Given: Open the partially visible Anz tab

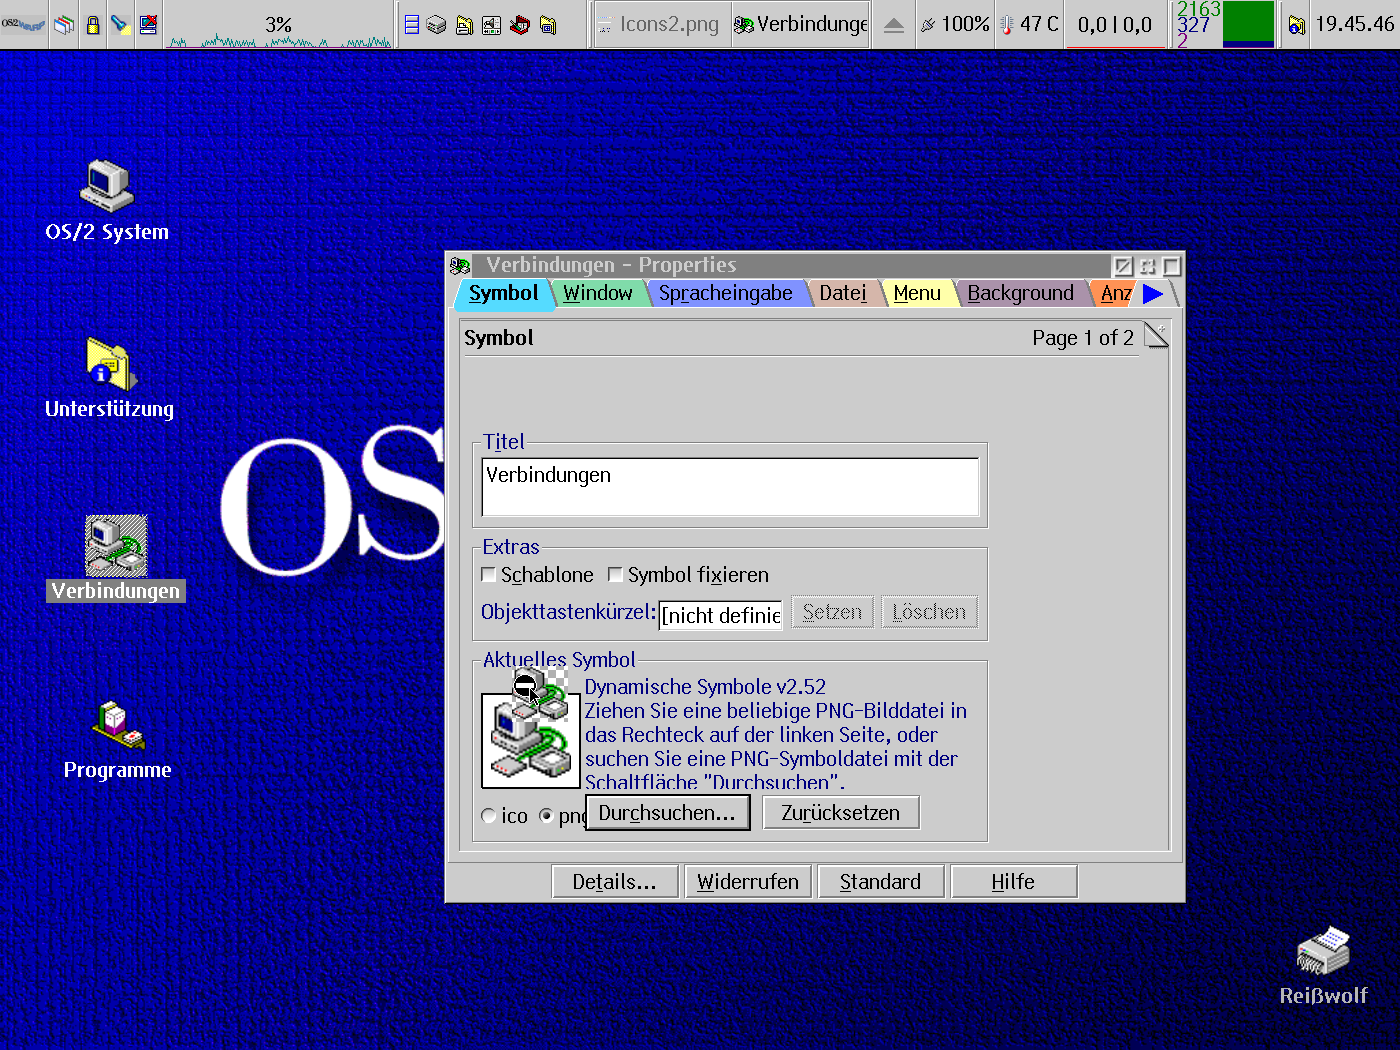Looking at the screenshot, I should 1115,293.
